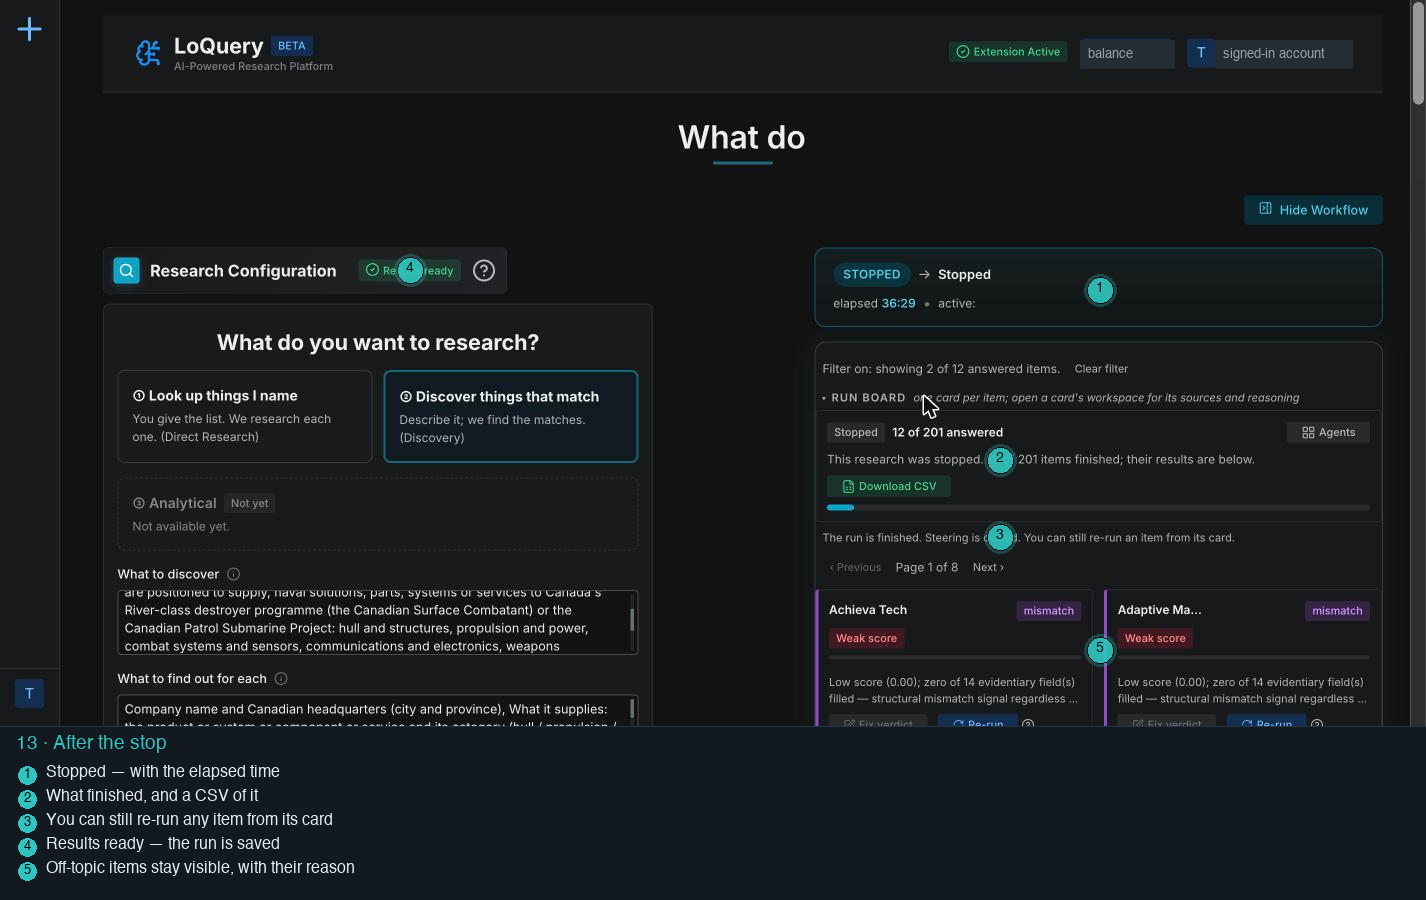Collapse the RUN BOARD section triangle
Screen dimensions: 1426x900
(x=824, y=398)
